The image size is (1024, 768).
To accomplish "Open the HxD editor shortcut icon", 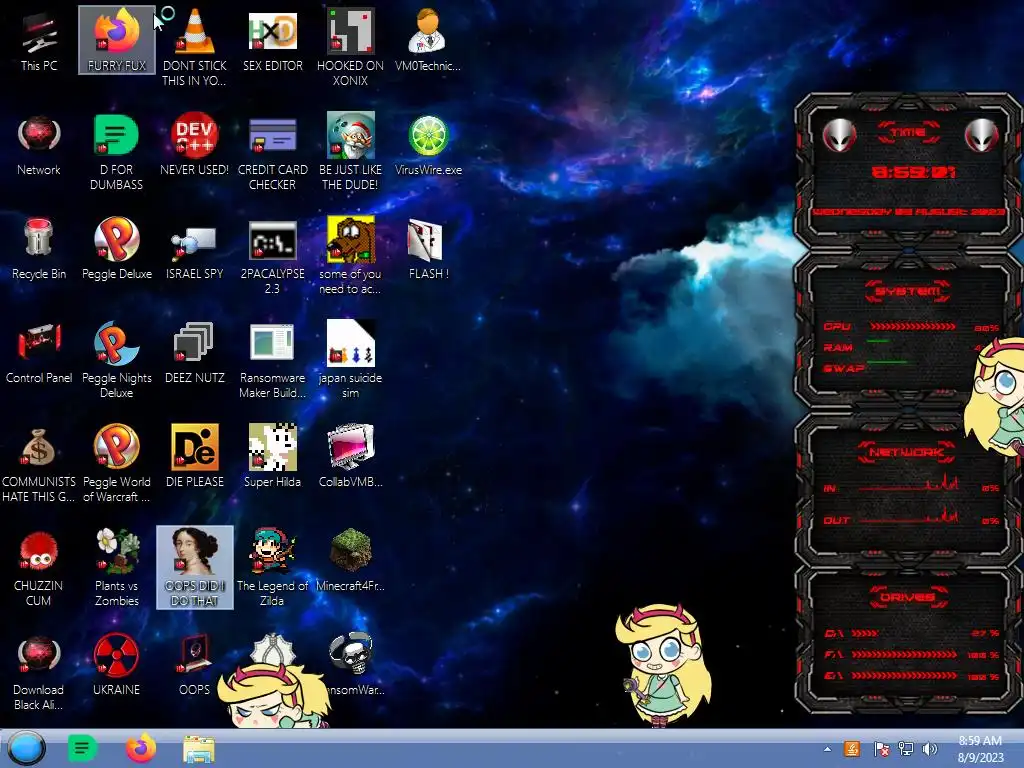I will click(x=272, y=40).
